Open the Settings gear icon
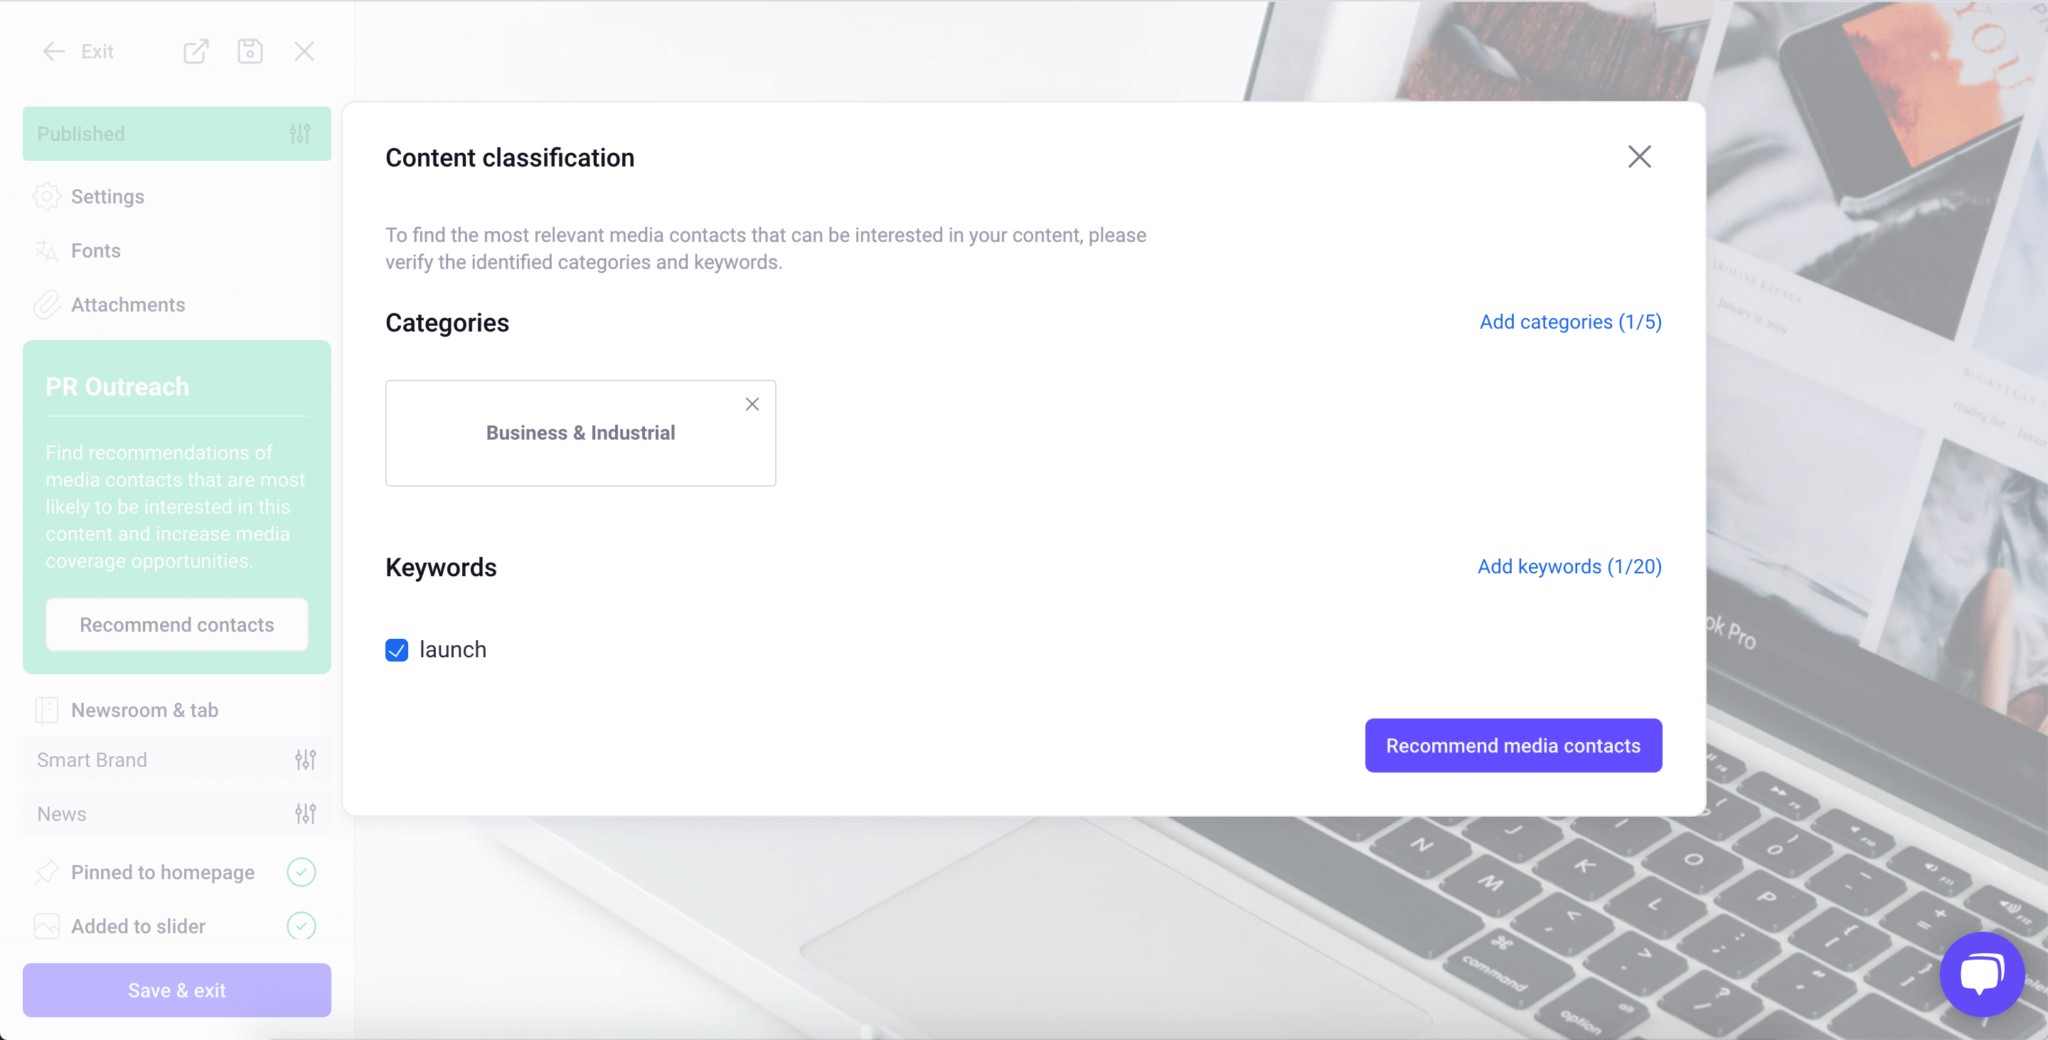The image size is (2048, 1040). (46, 196)
